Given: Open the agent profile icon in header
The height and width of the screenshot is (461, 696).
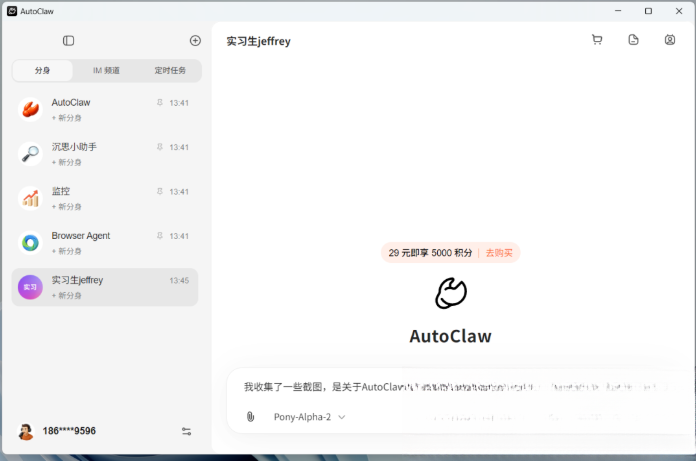Looking at the screenshot, I should click(670, 40).
